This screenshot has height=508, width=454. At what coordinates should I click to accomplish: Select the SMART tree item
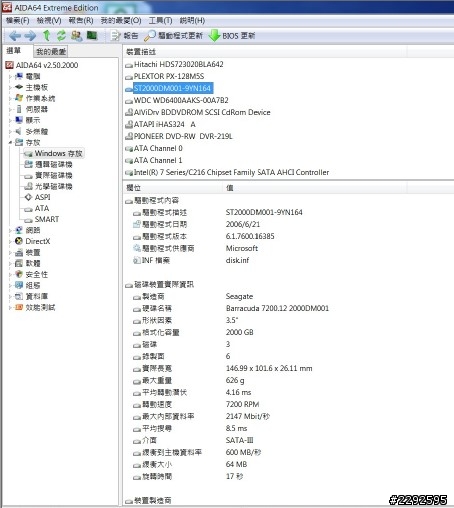tap(47, 219)
